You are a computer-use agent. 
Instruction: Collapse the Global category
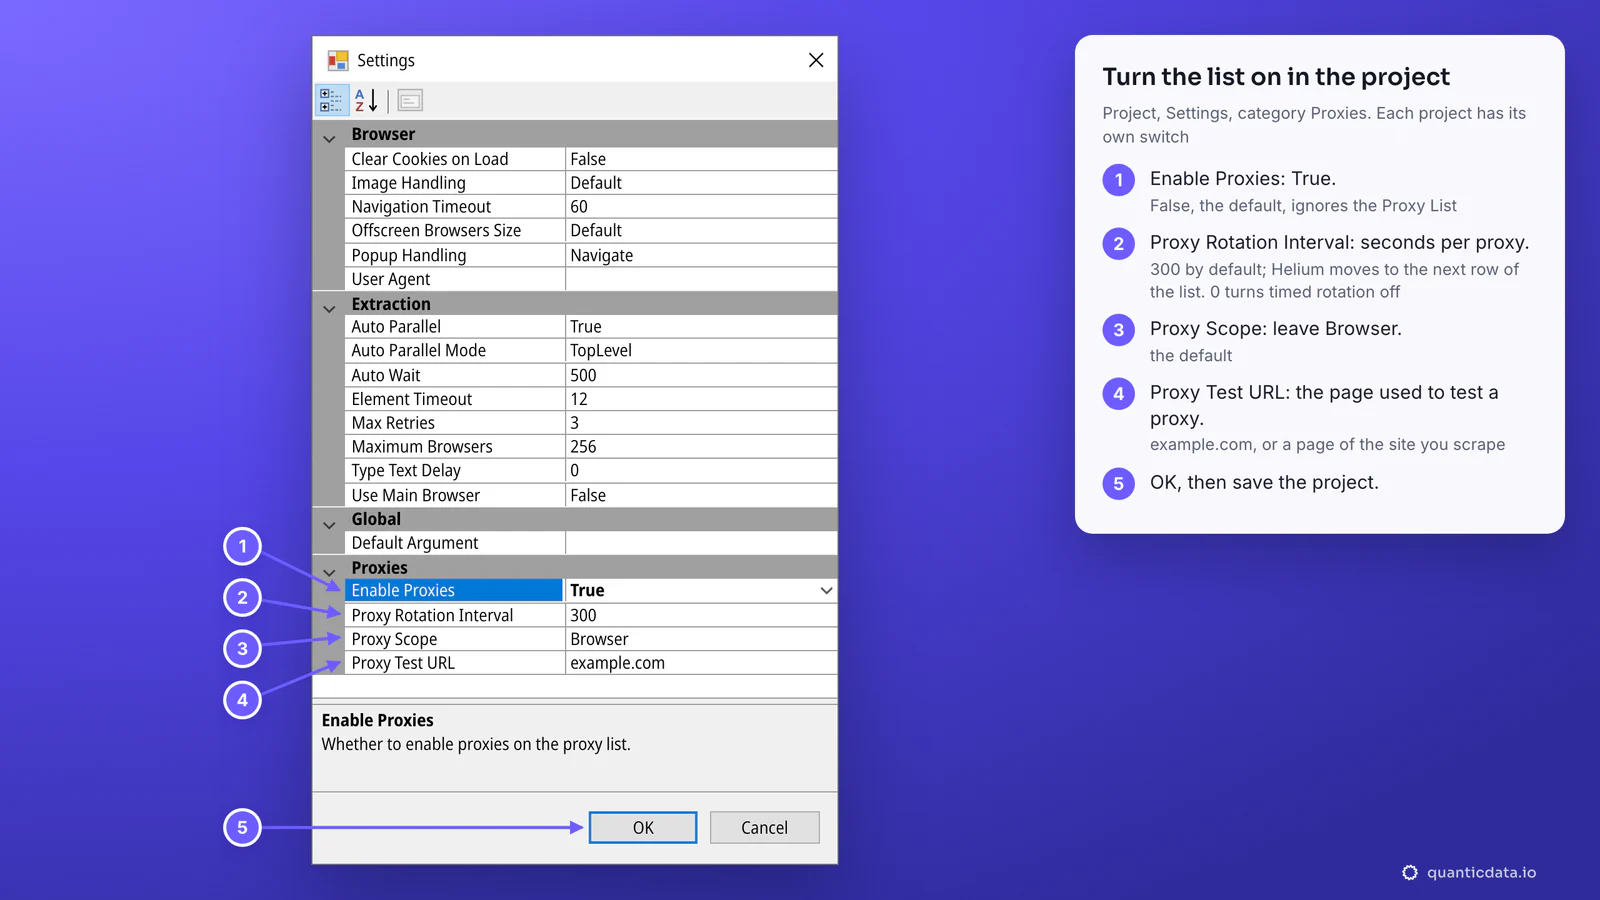point(329,525)
